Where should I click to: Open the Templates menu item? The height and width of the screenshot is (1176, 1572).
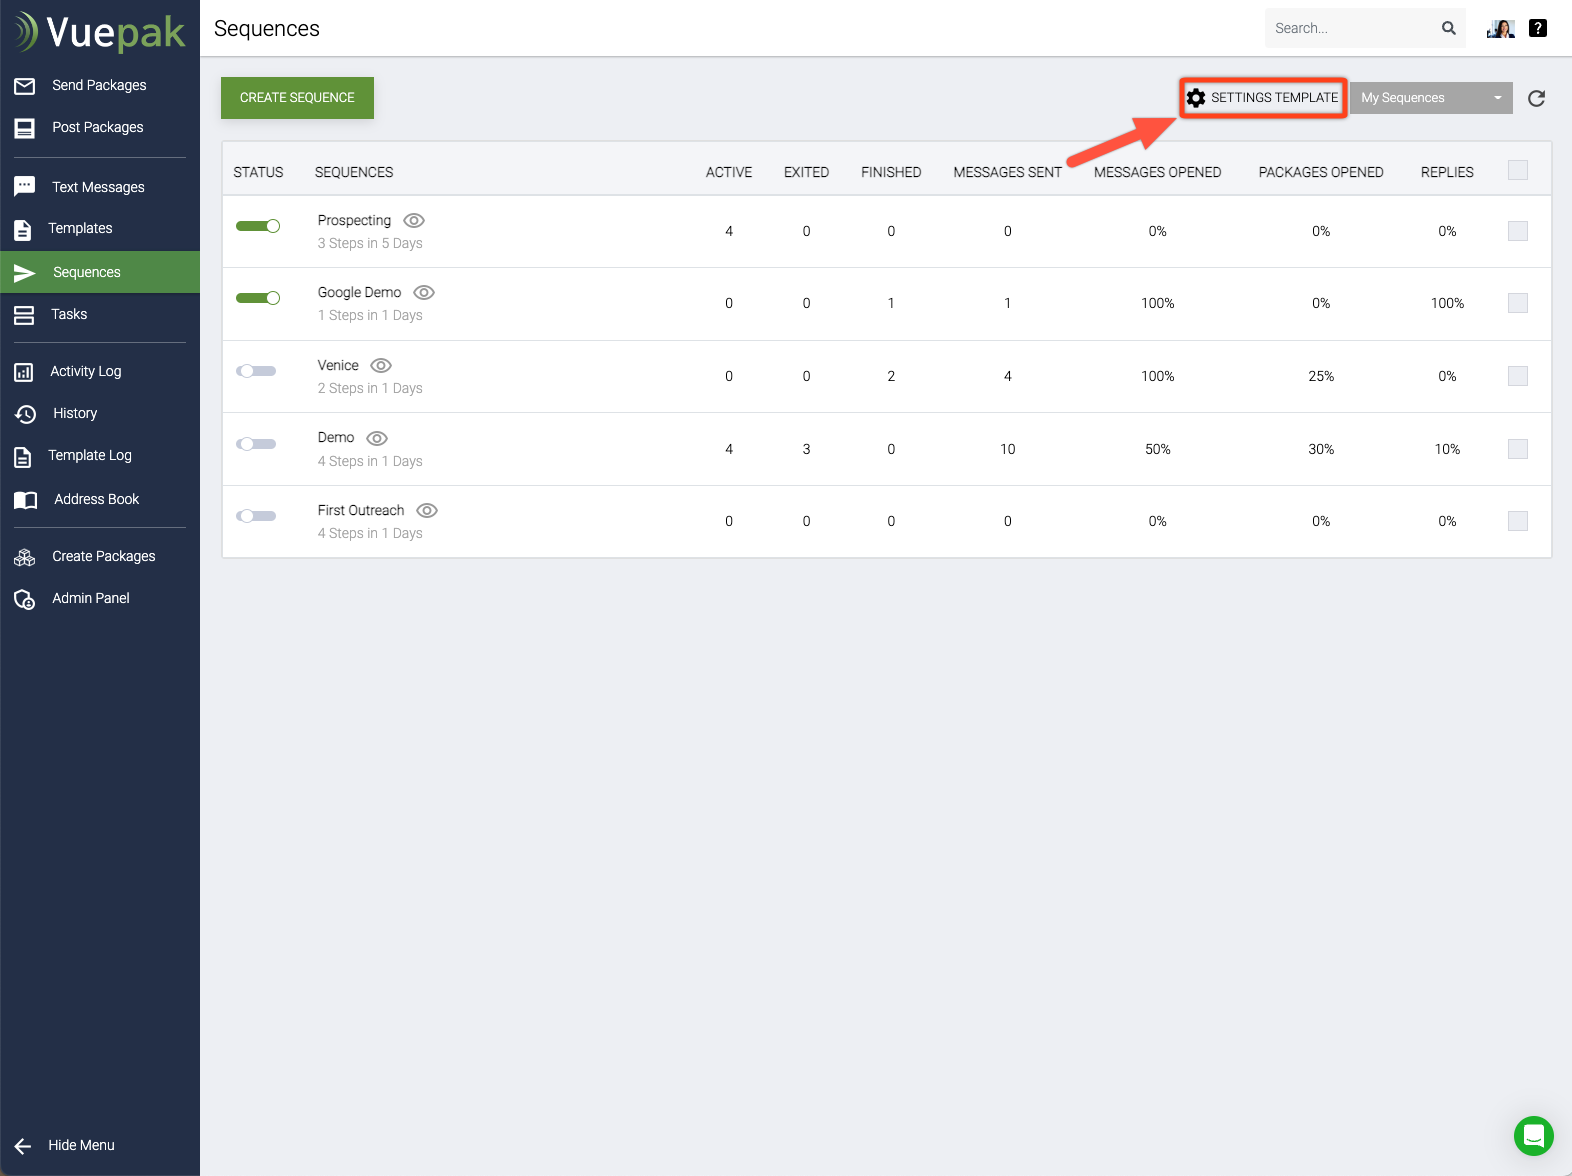pyautogui.click(x=80, y=228)
